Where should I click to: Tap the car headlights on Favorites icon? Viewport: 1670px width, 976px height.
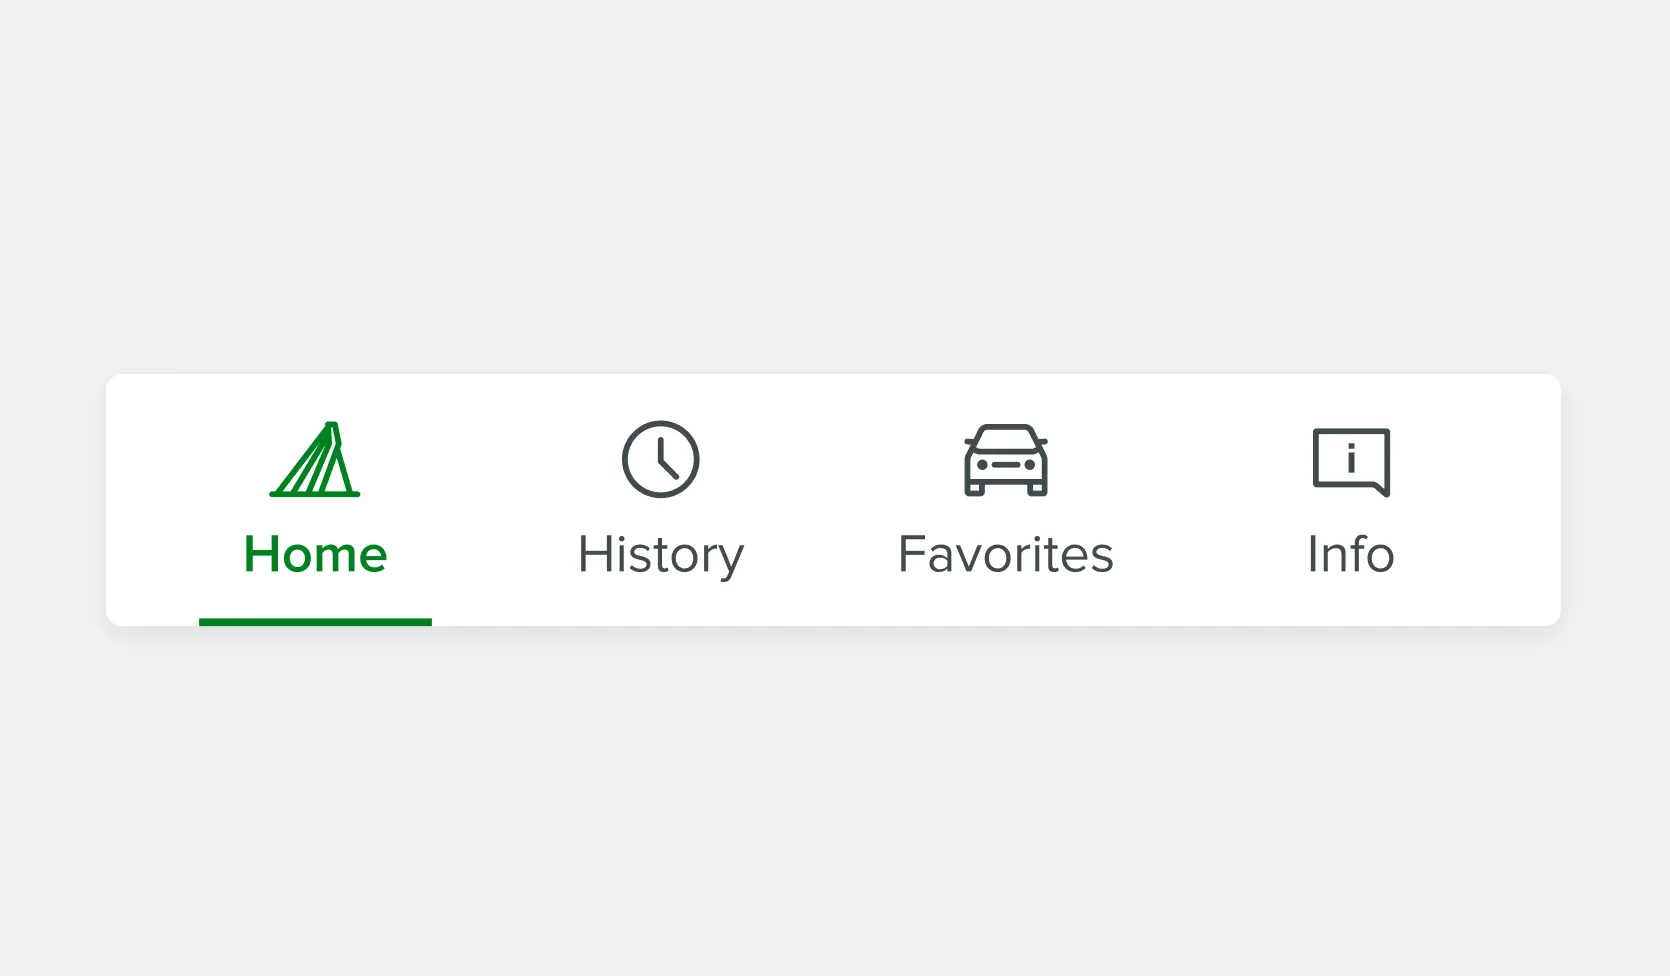pos(983,465)
